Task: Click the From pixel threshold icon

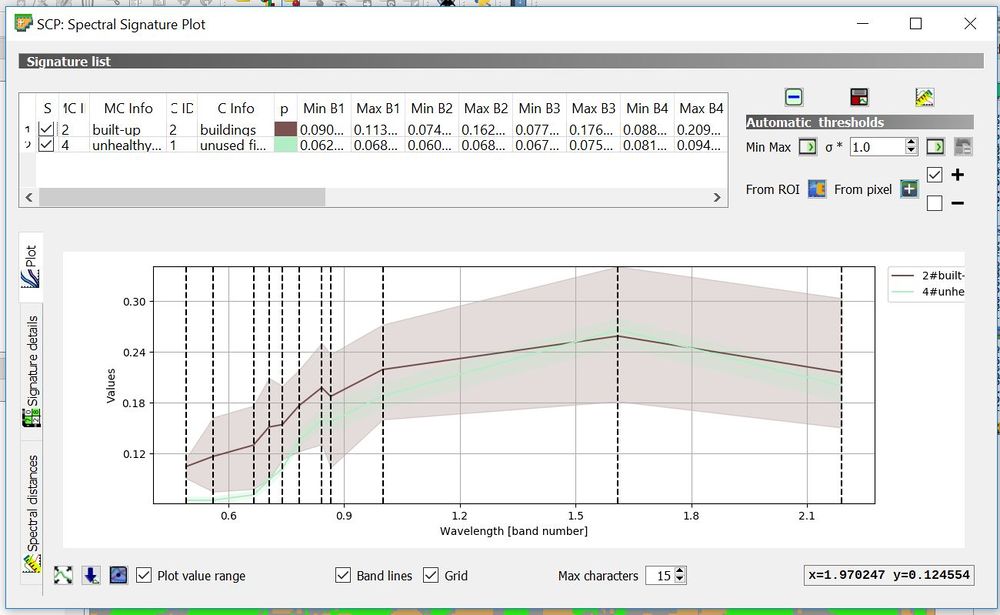Action: tap(908, 189)
